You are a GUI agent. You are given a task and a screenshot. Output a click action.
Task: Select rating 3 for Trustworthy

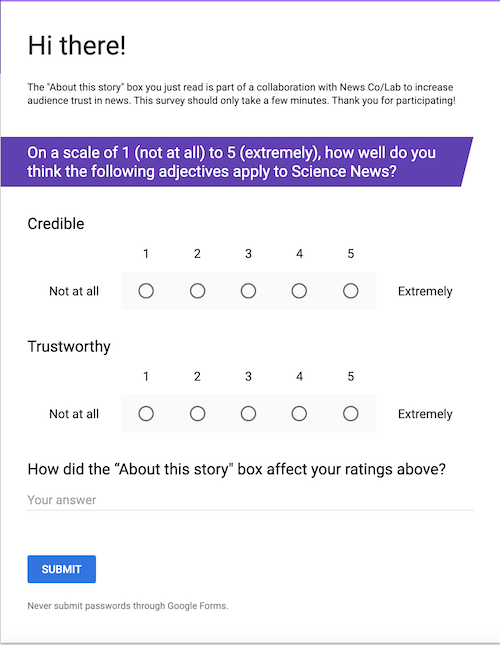[248, 413]
